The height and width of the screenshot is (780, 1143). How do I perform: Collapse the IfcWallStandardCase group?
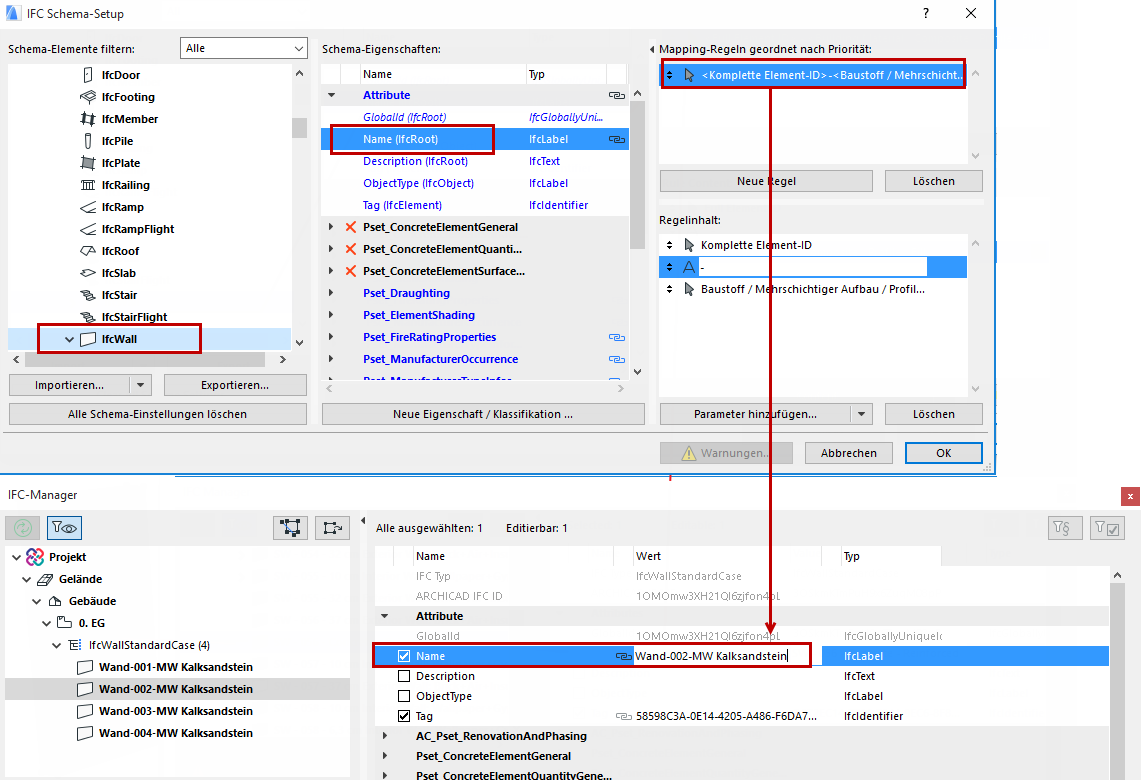pos(57,646)
